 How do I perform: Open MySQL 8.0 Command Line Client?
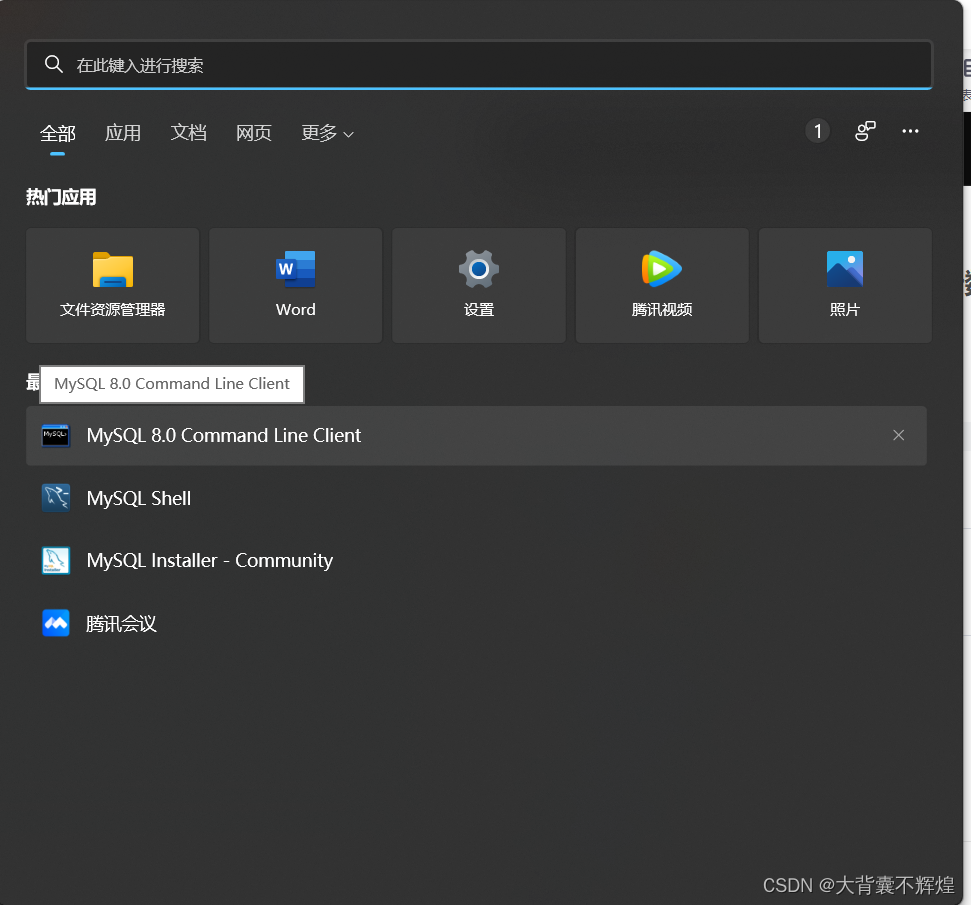click(x=223, y=435)
